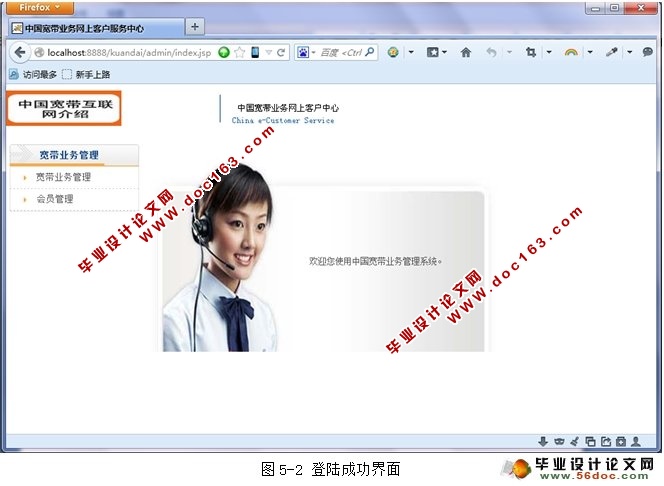Expand the bookmarks star-box dropdown arrow

click(444, 52)
